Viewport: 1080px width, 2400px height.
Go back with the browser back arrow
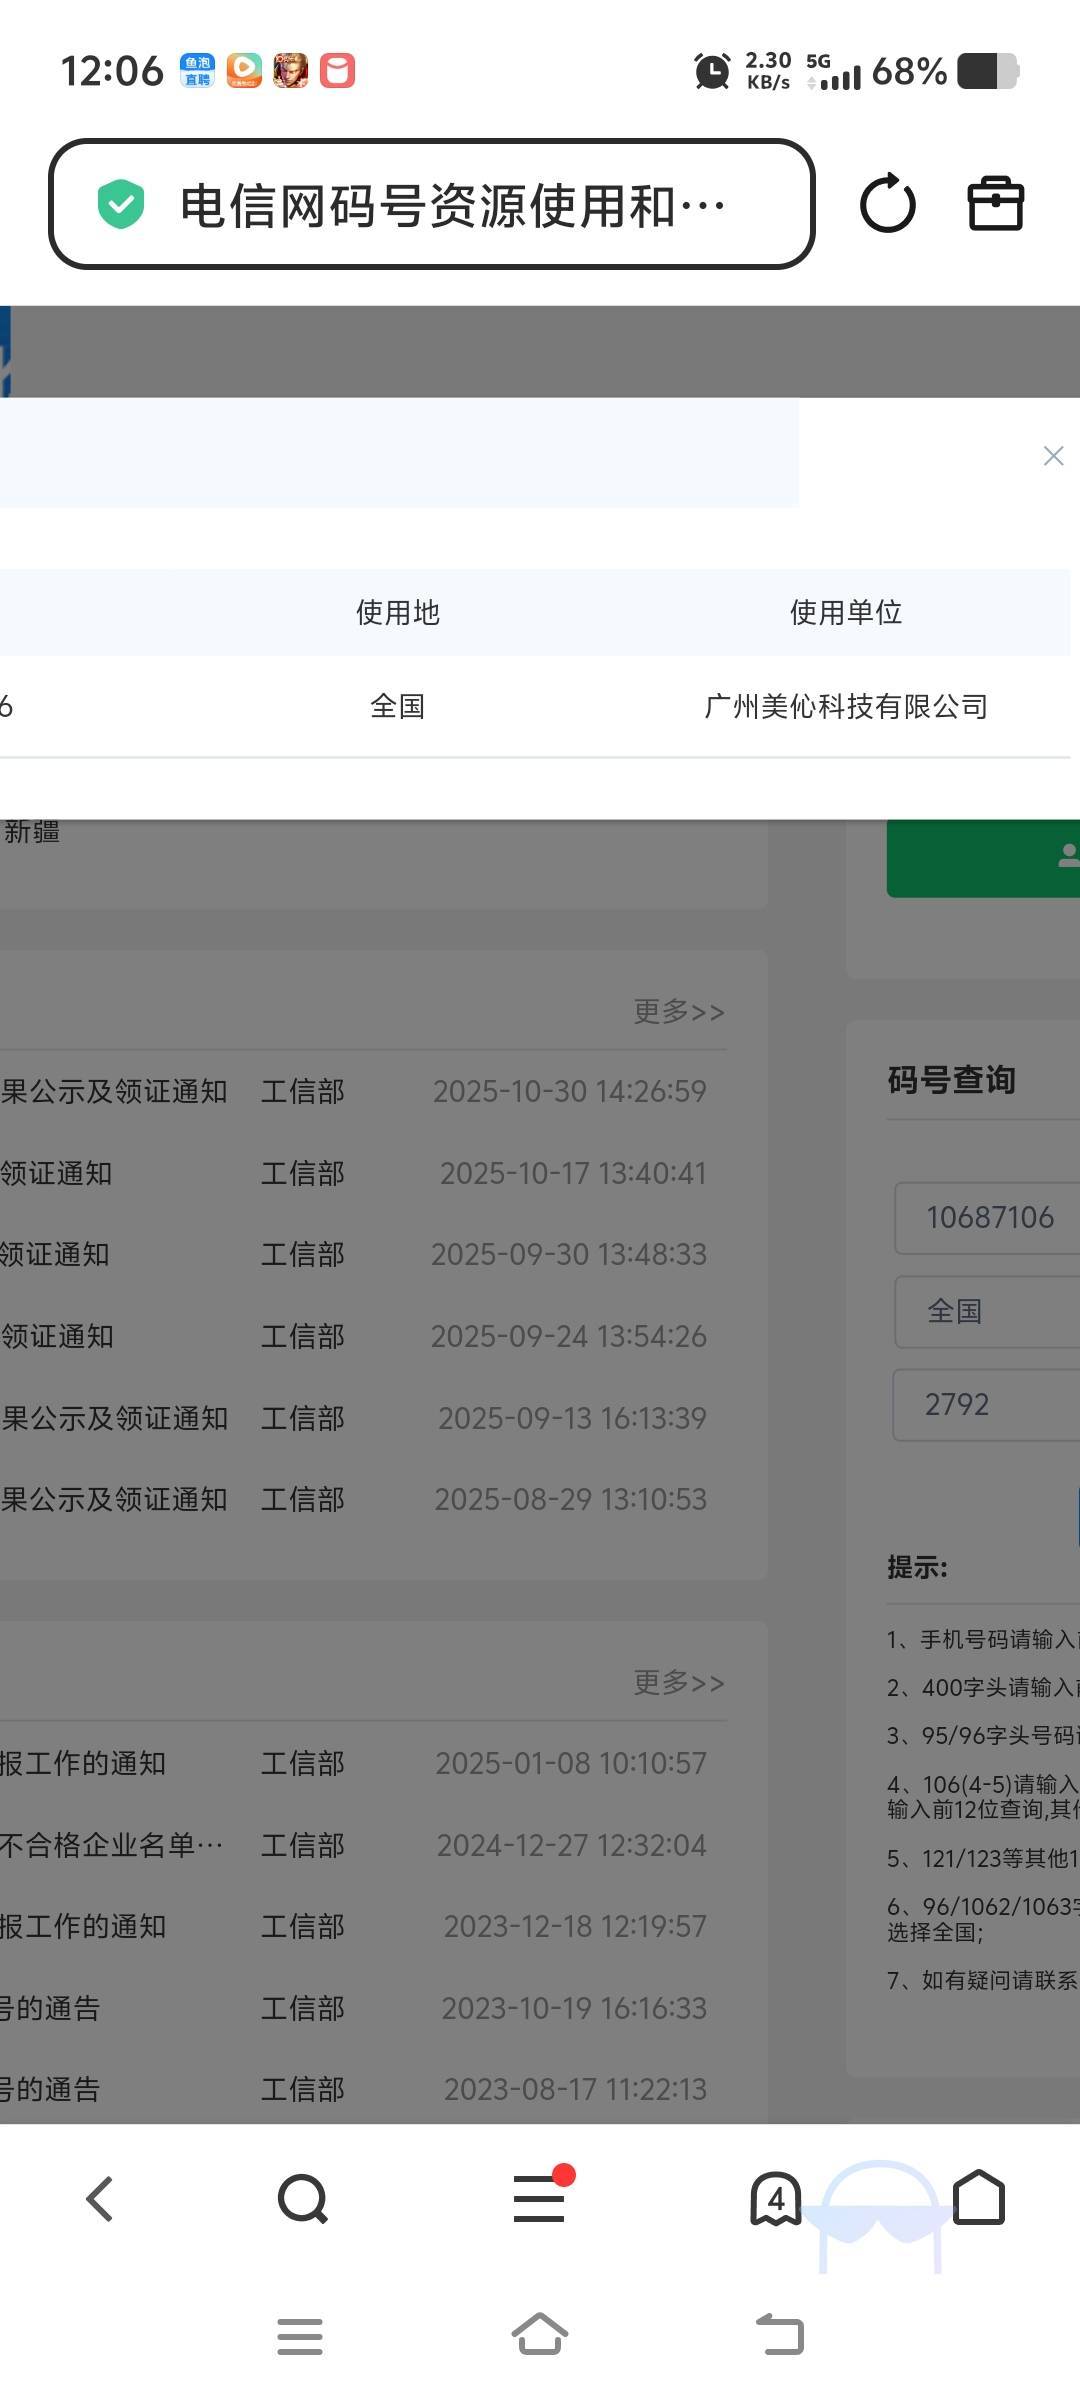pyautogui.click(x=100, y=2199)
